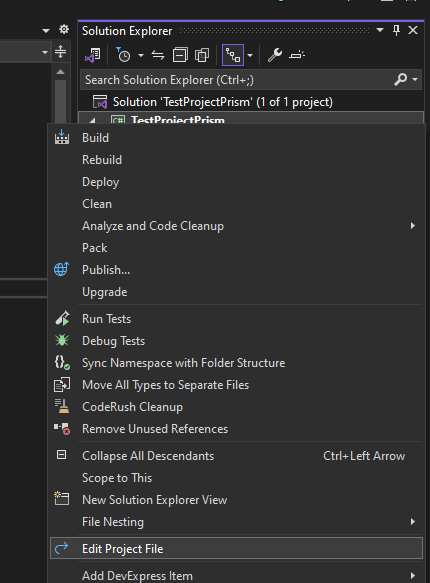Screen dimensions: 430x583
Task: Toggle the Show All Files icon
Action: point(202,55)
